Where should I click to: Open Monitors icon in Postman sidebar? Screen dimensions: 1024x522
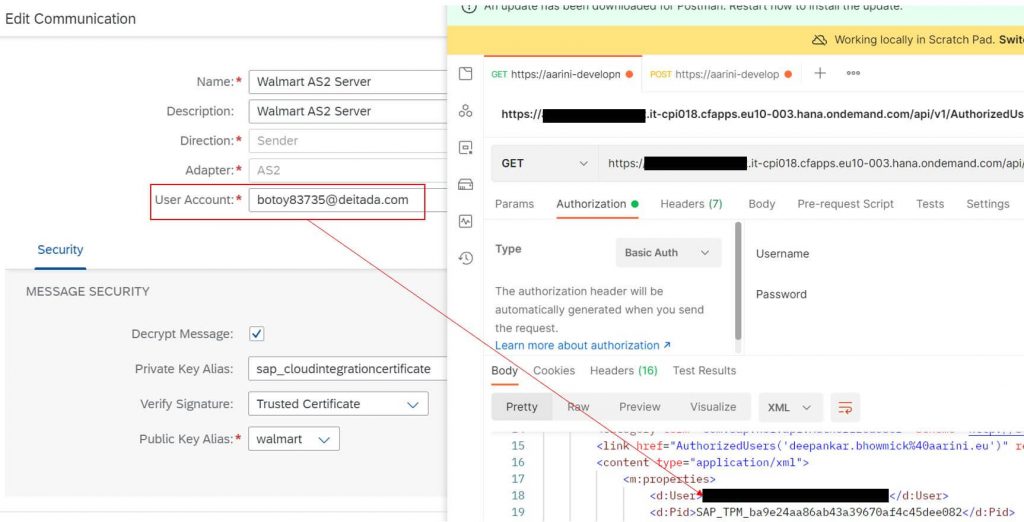[465, 221]
